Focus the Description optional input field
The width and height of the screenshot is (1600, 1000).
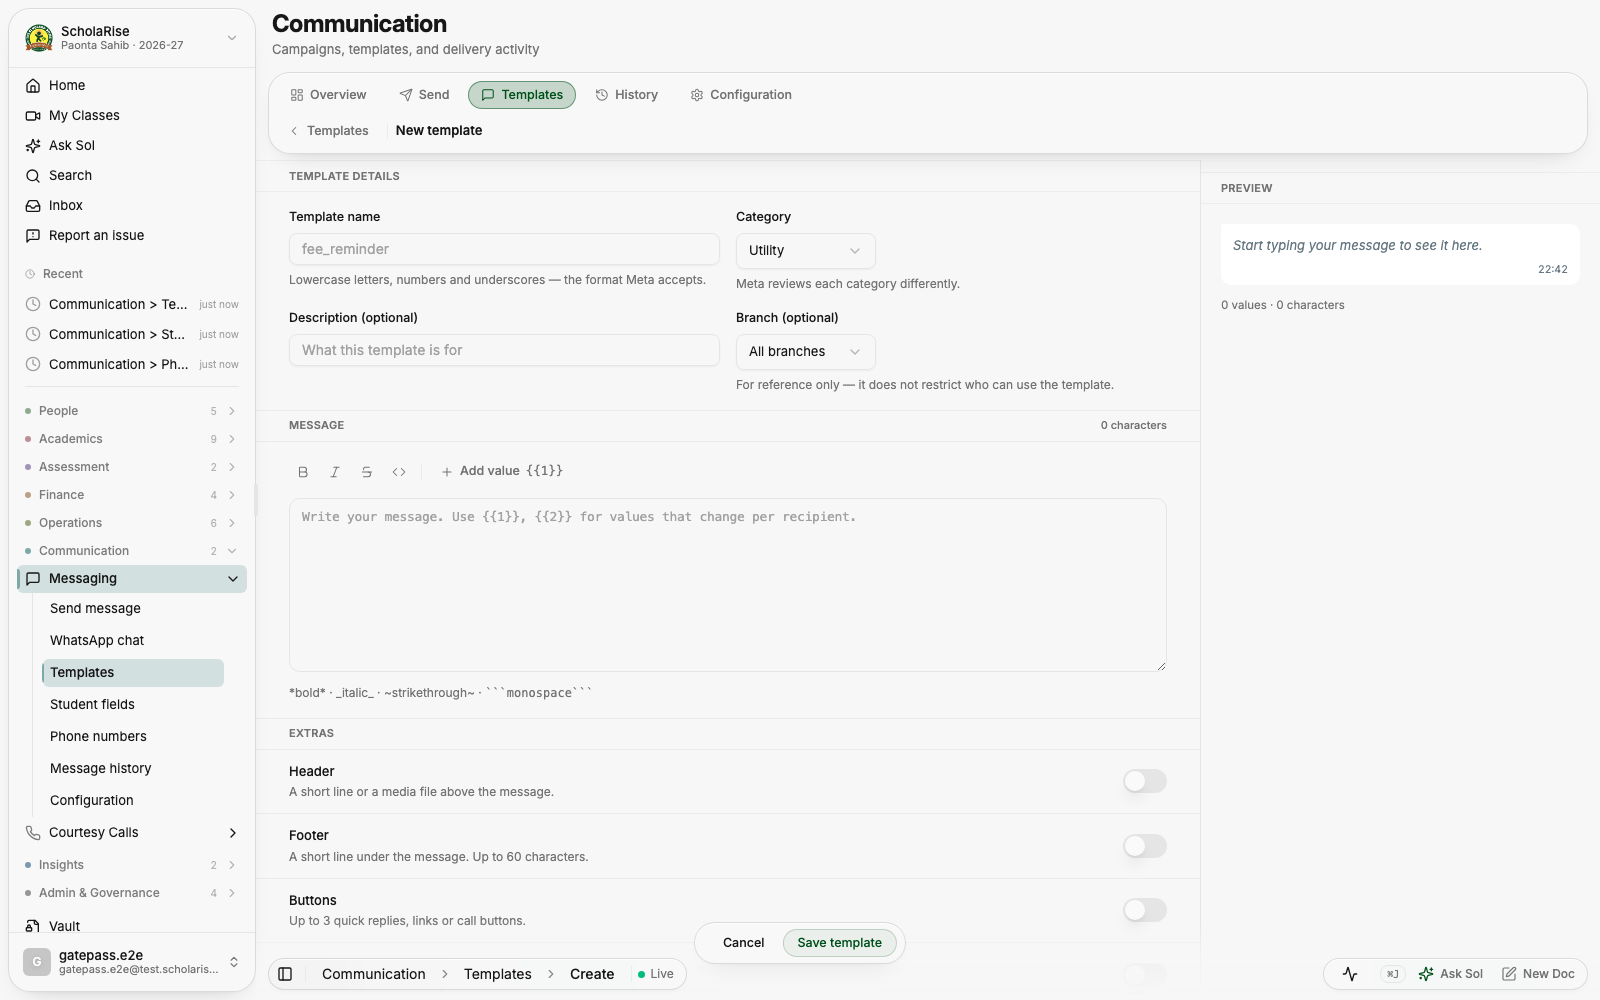tap(504, 350)
